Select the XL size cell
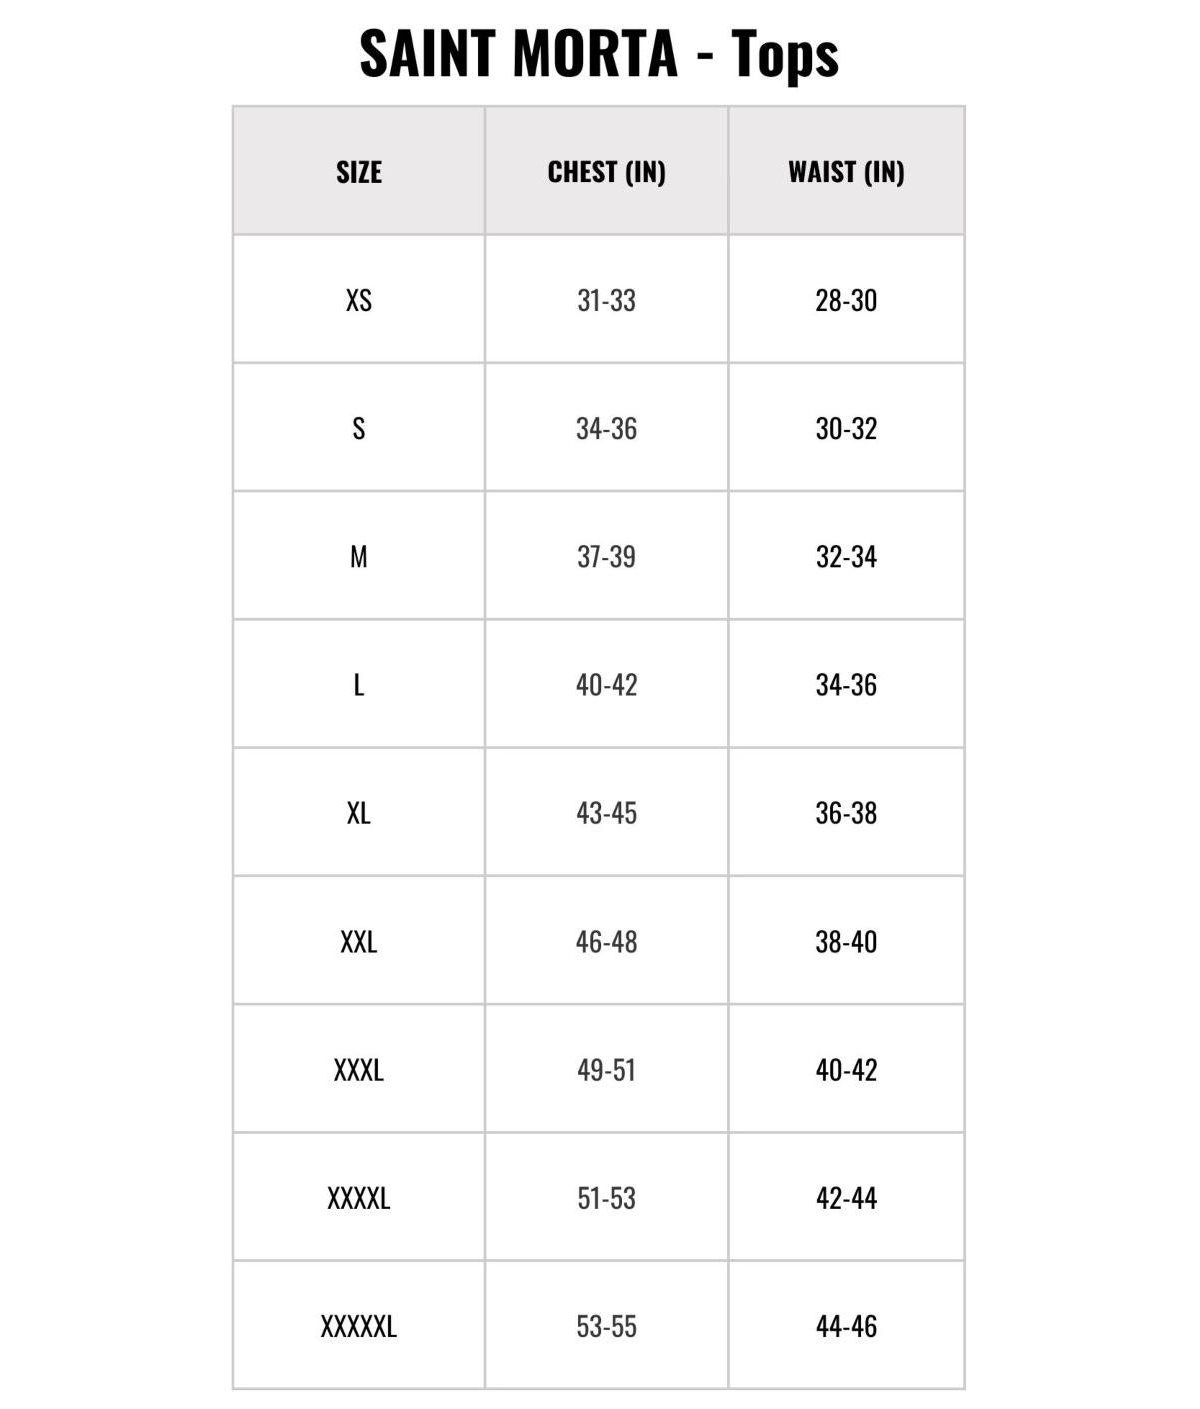 pyautogui.click(x=359, y=813)
